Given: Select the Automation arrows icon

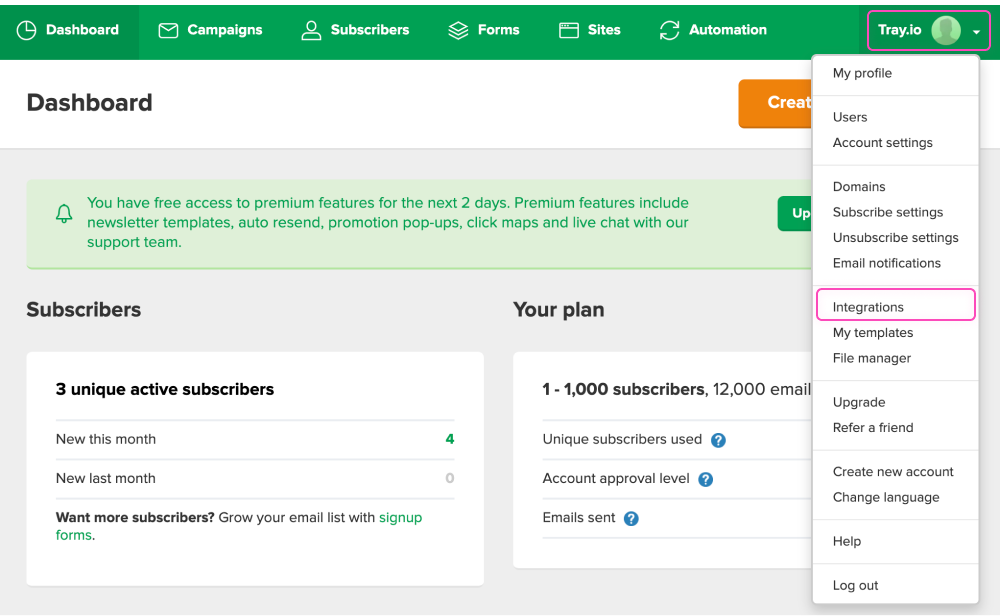Looking at the screenshot, I should pyautogui.click(x=668, y=30).
